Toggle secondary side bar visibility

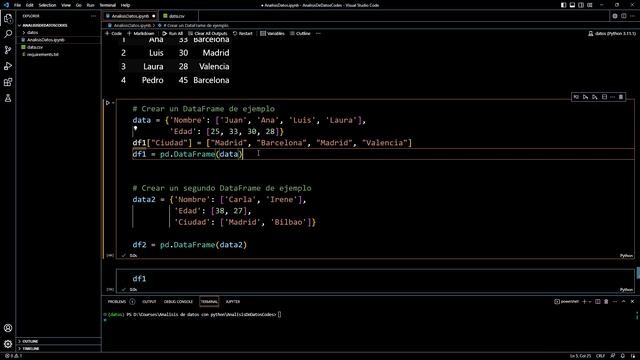pos(581,5)
